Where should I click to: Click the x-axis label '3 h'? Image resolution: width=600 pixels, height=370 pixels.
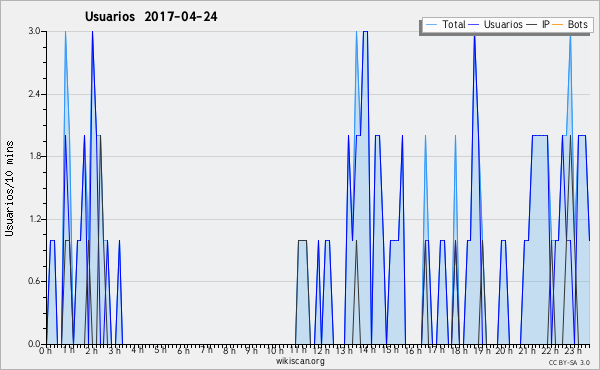[x=114, y=351]
